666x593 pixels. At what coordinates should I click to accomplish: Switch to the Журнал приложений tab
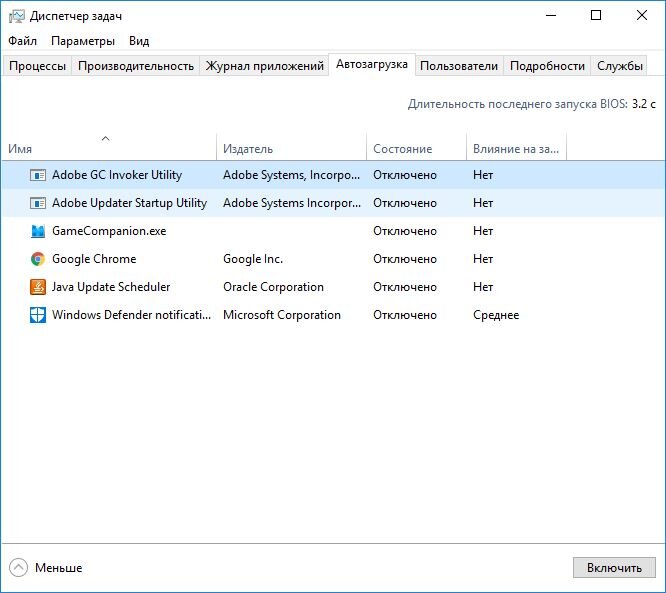[265, 66]
